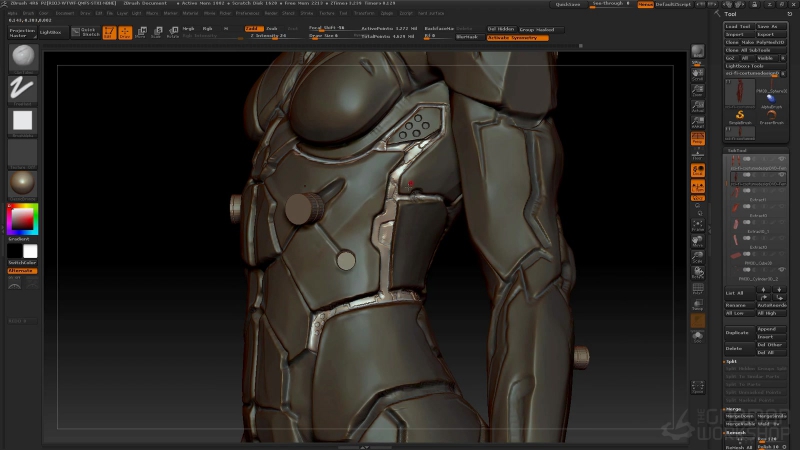Open the Preferences menu

tap(247, 13)
